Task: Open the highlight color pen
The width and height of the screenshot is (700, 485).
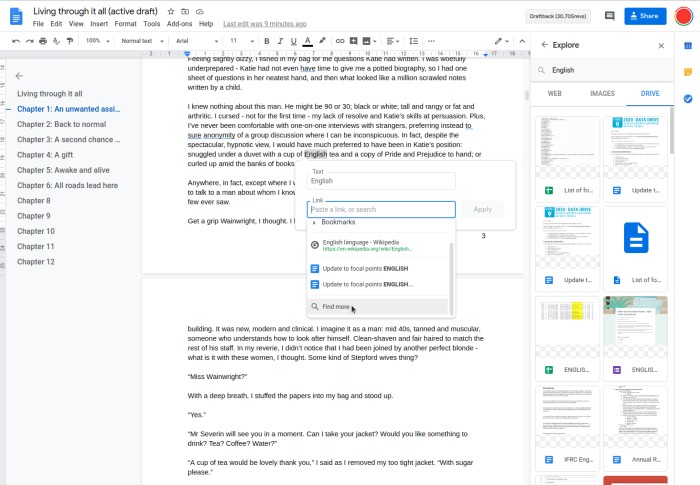Action: click(x=322, y=41)
